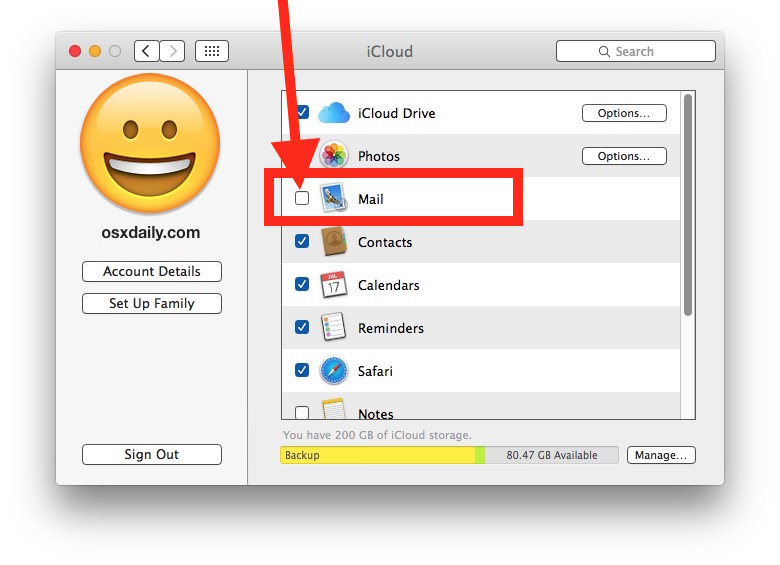
Task: Check the Notes checkbox
Action: [x=302, y=412]
